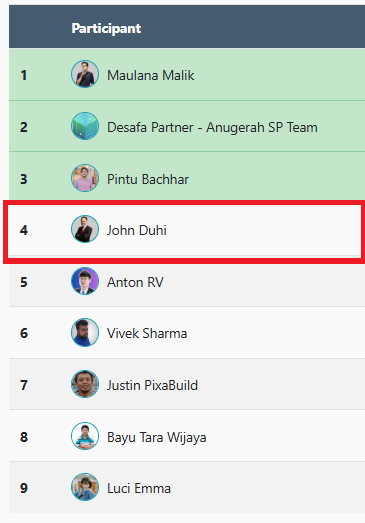The height and width of the screenshot is (523, 365).
Task: Open Desafa Partner team cube avatar
Action: [x=85, y=126]
